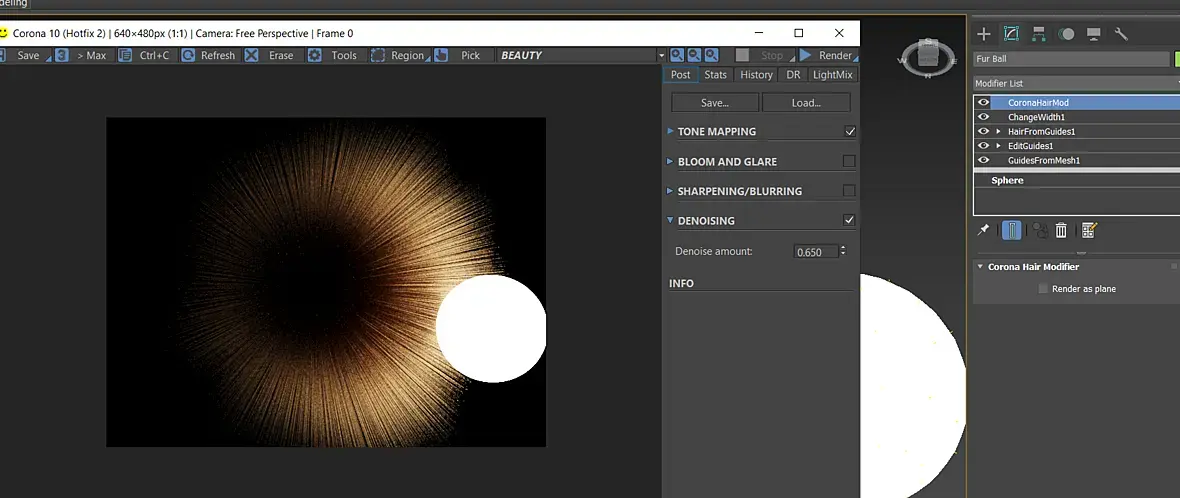The height and width of the screenshot is (498, 1180).
Task: Start rendering with the Render button
Action: pos(826,56)
